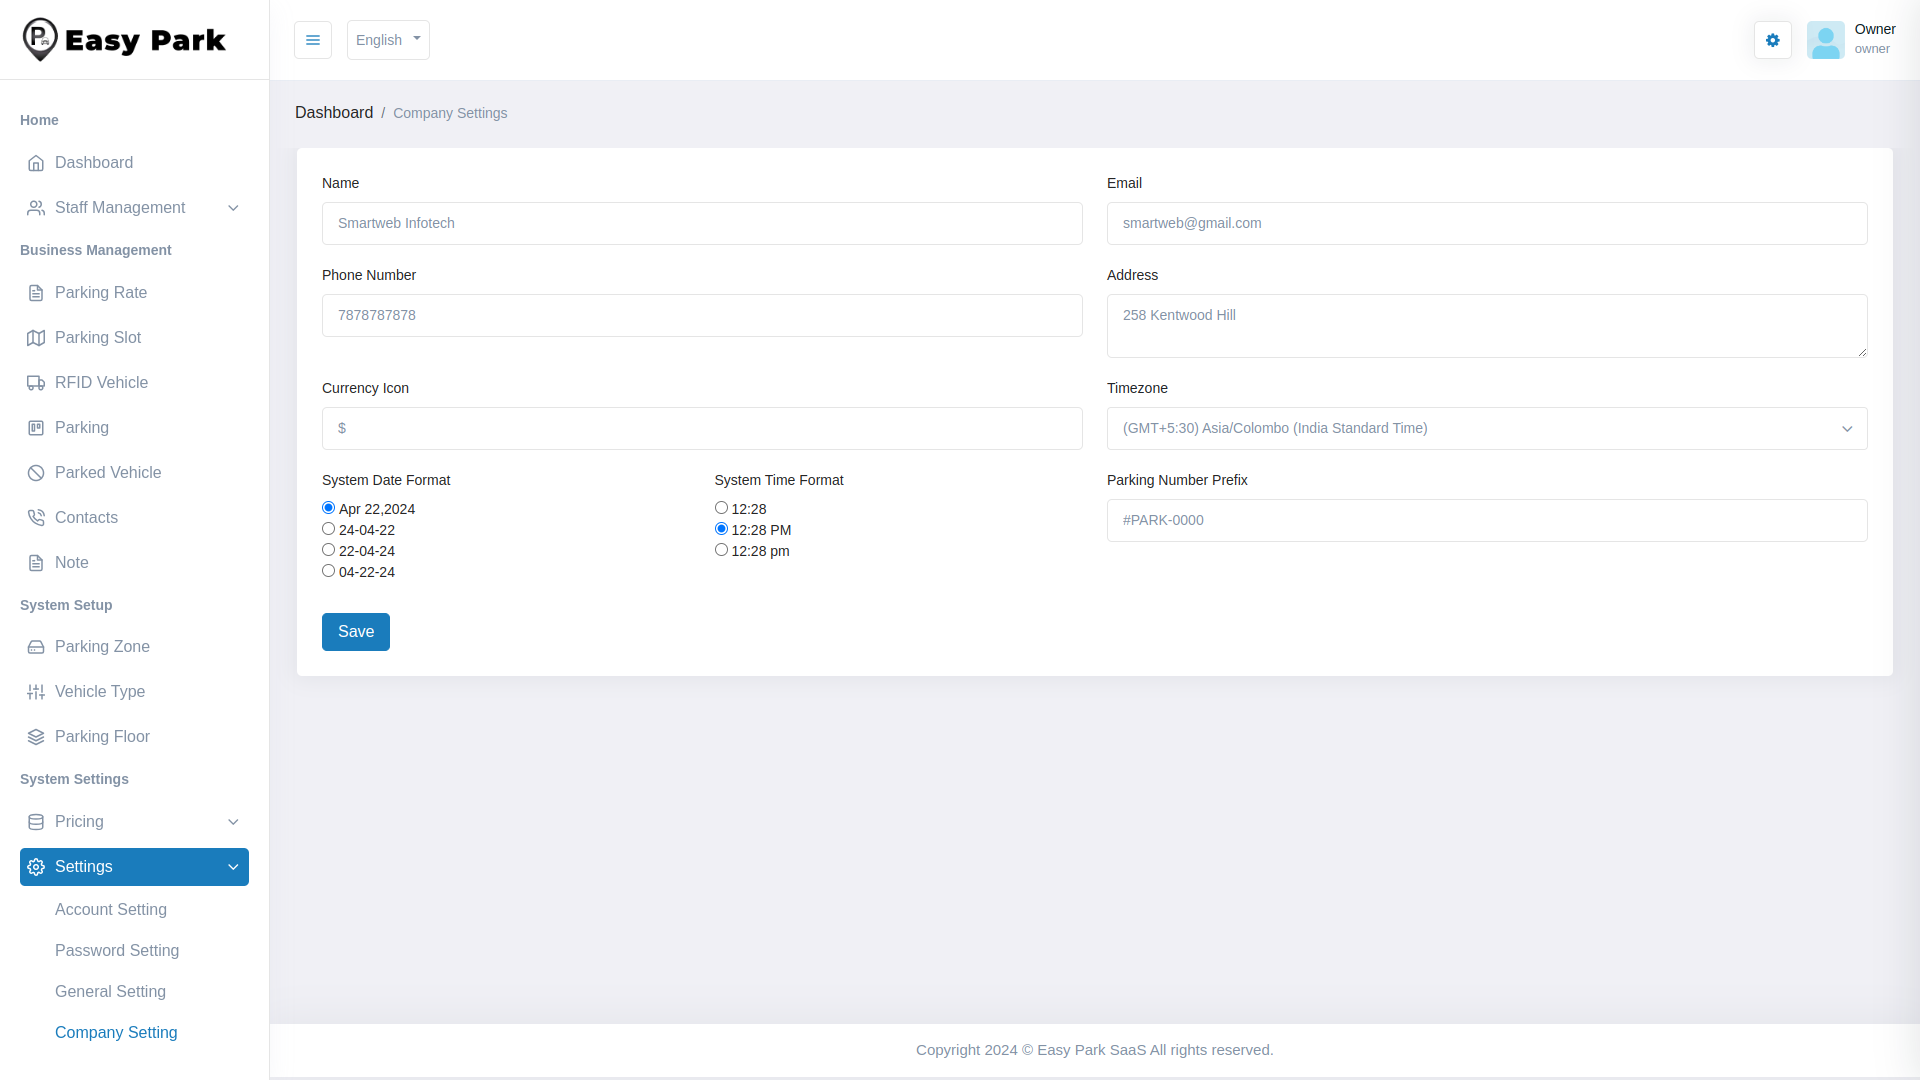The height and width of the screenshot is (1080, 1920).
Task: Select the 12:28 pm time format radio
Action: click(x=721, y=550)
